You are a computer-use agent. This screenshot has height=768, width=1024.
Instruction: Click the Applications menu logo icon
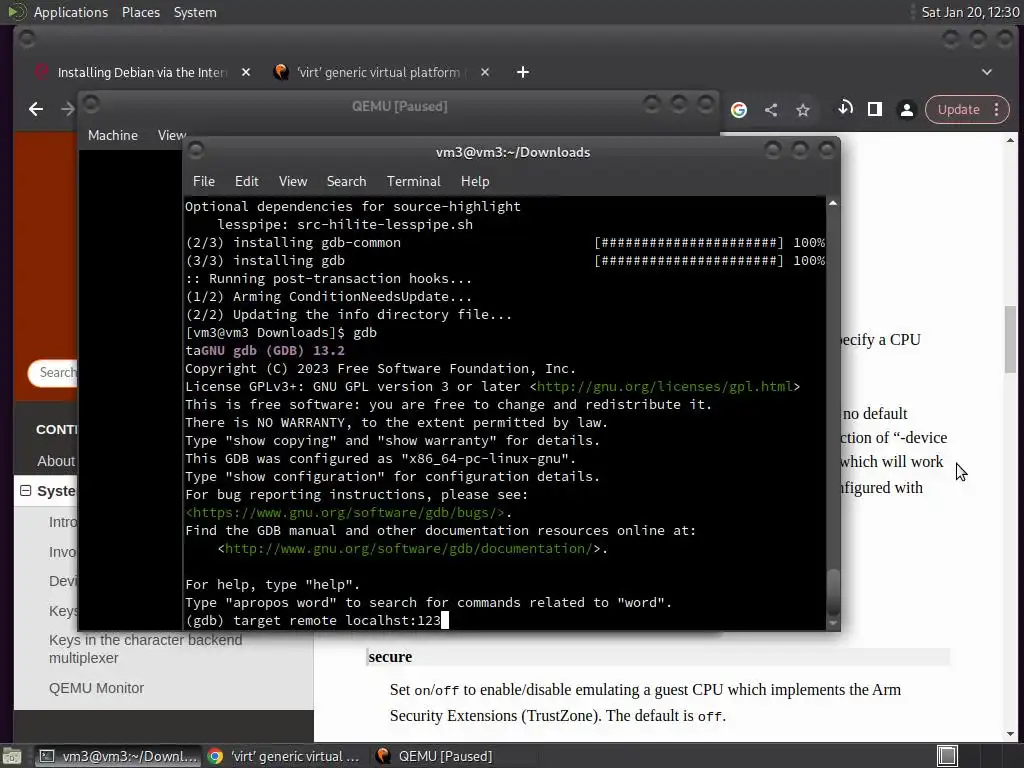coord(17,12)
